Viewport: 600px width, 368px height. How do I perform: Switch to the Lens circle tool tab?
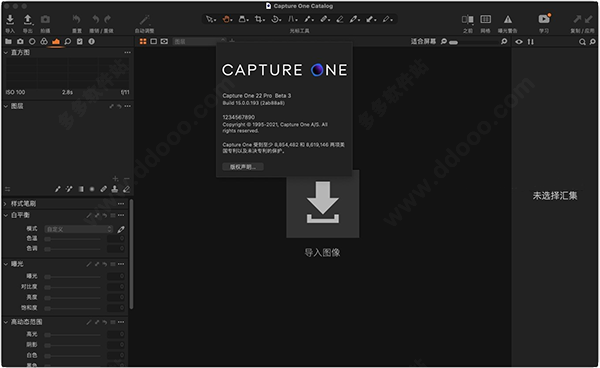32,41
